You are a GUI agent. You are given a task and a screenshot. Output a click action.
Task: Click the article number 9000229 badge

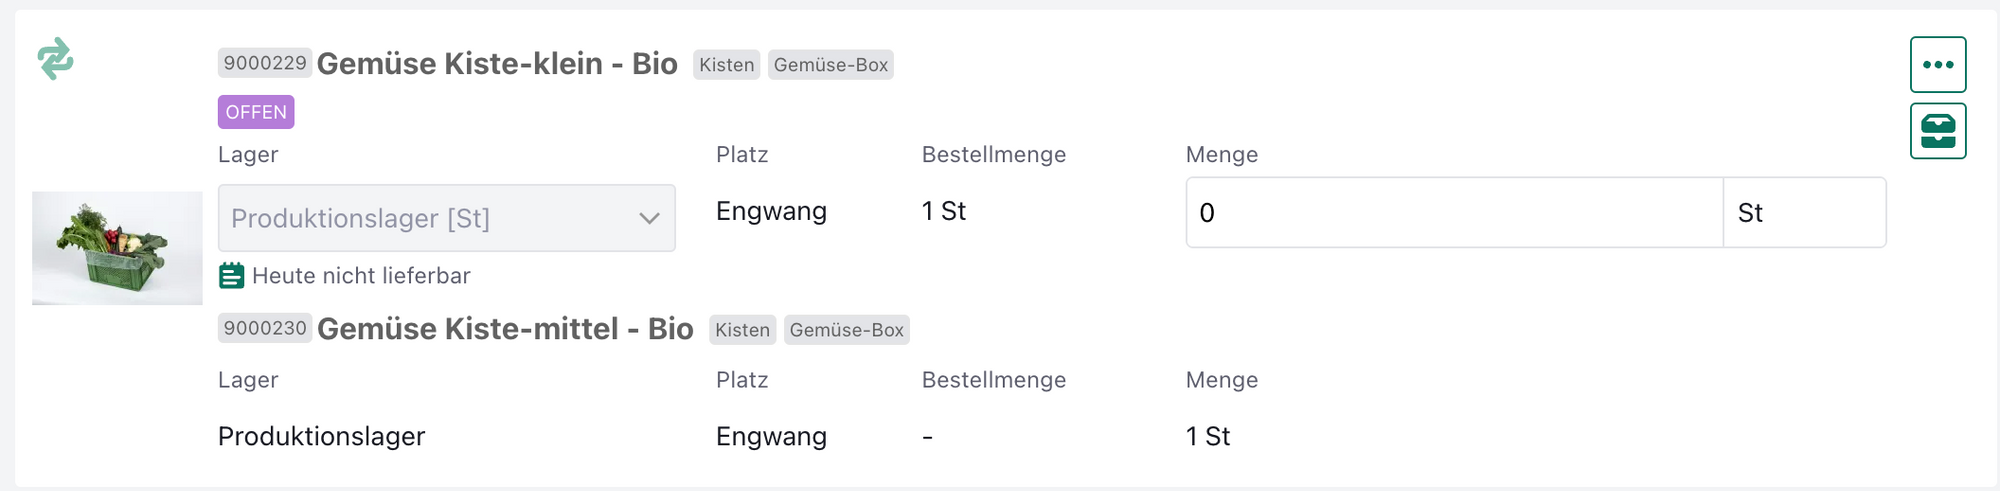pos(265,63)
